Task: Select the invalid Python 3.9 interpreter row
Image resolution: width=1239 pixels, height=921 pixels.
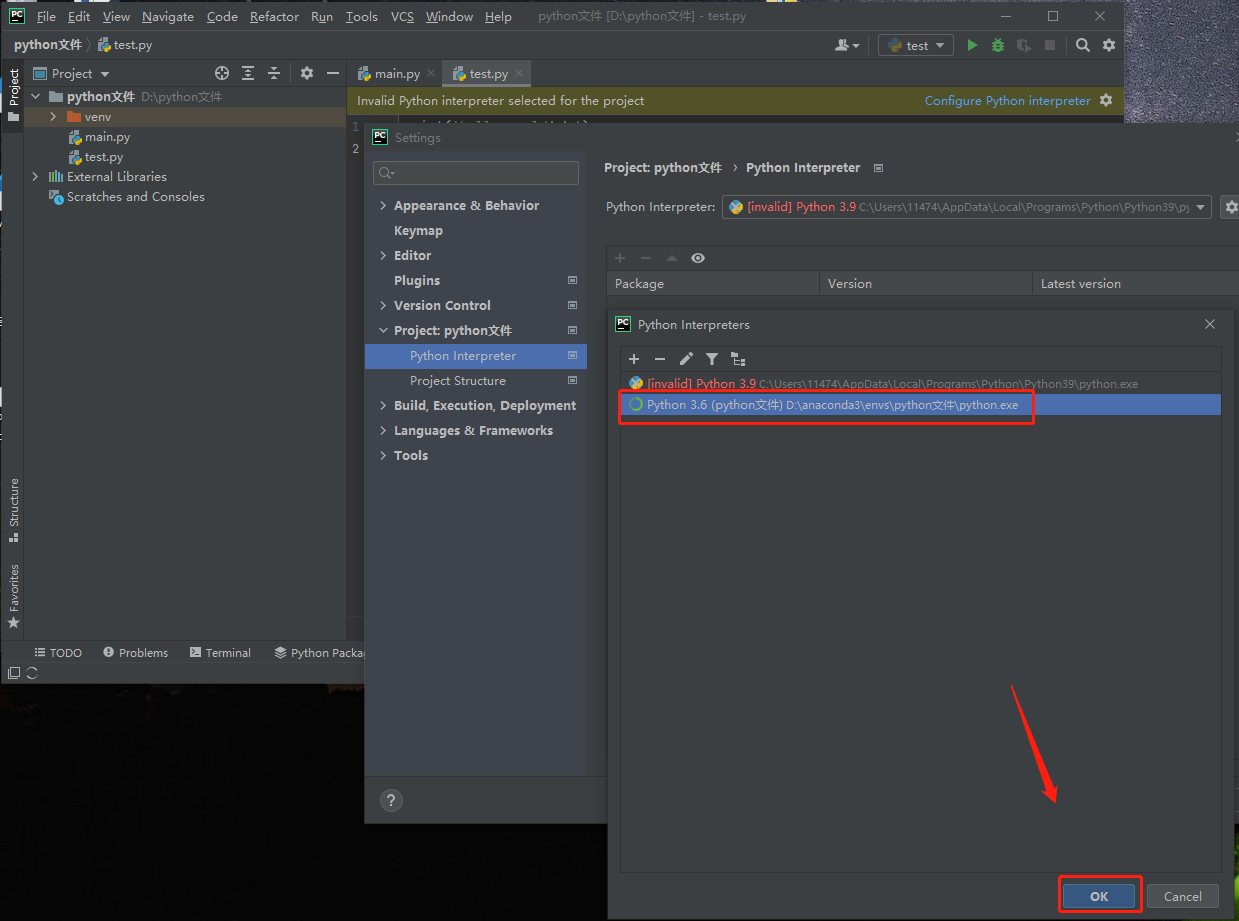Action: tap(920, 383)
